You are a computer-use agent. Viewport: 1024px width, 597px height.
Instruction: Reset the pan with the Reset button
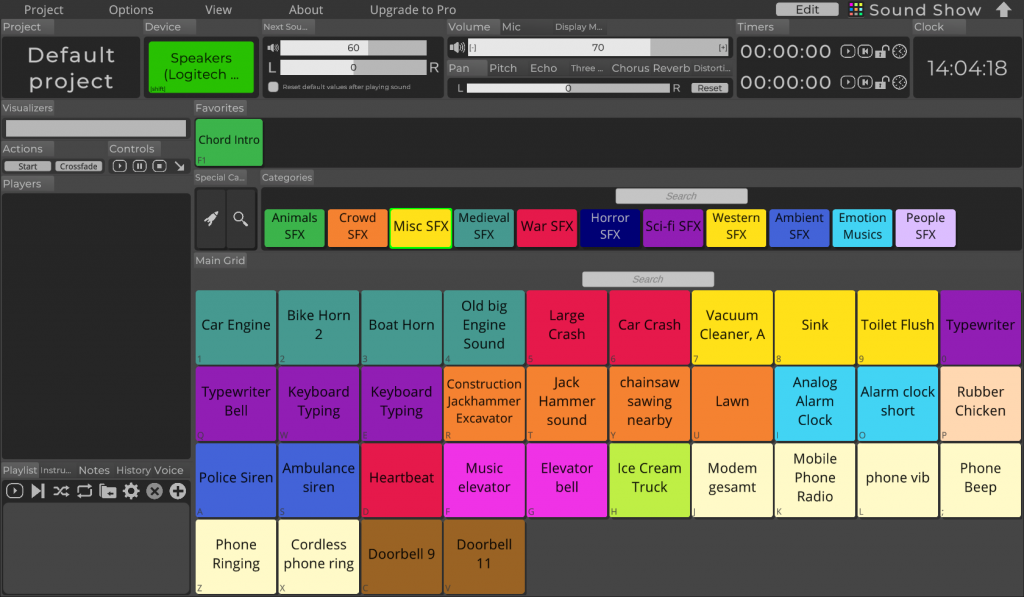click(x=709, y=87)
